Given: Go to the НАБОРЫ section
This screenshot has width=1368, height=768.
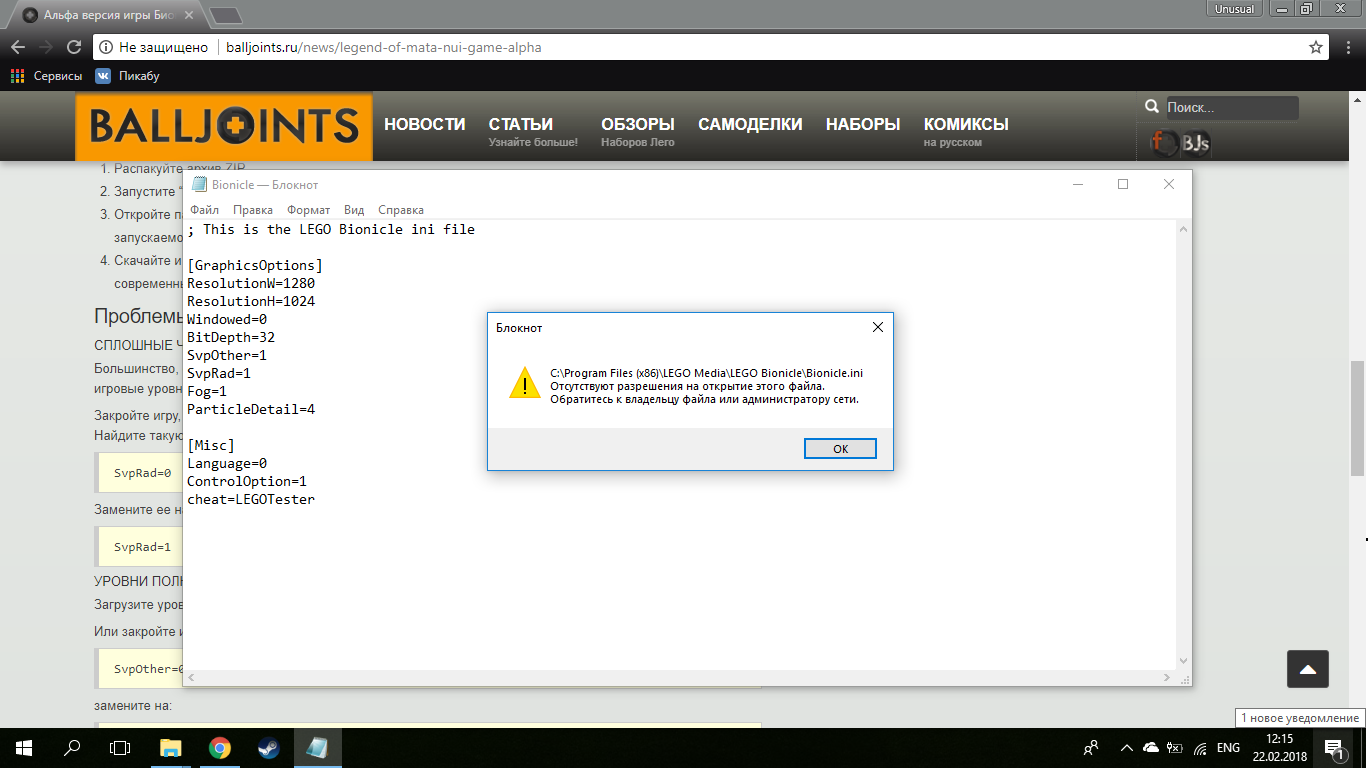Looking at the screenshot, I should click(x=863, y=125).
